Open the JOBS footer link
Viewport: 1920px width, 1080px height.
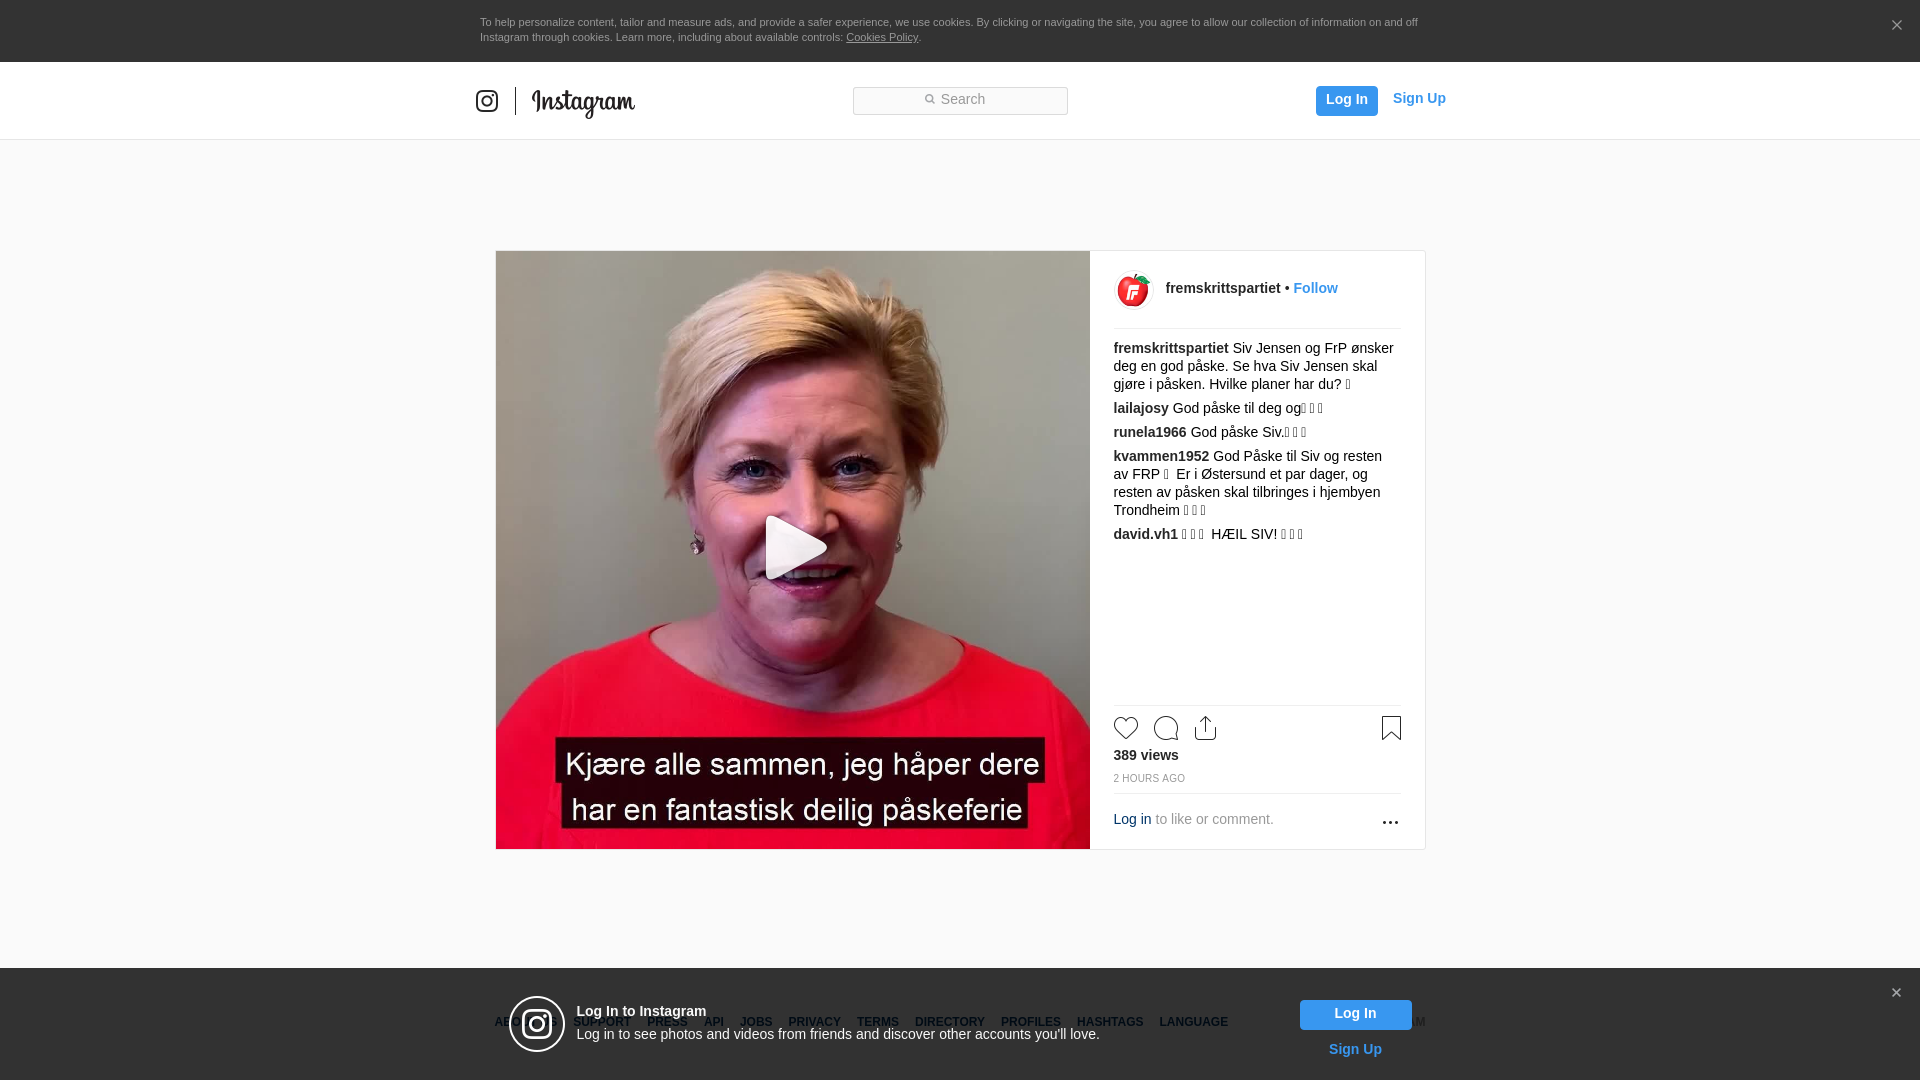point(756,1022)
